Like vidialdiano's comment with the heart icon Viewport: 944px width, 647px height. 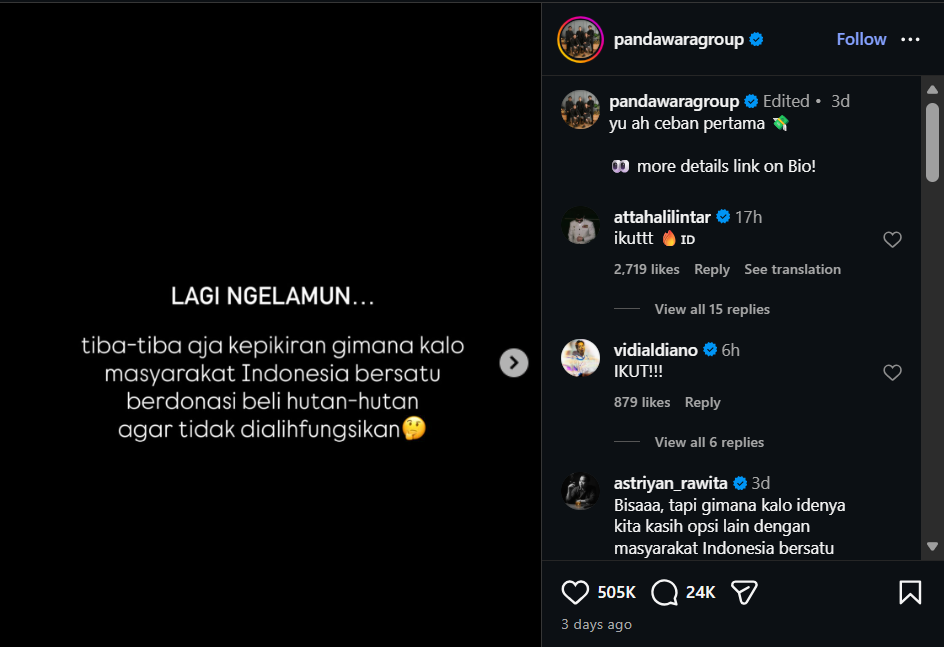892,372
